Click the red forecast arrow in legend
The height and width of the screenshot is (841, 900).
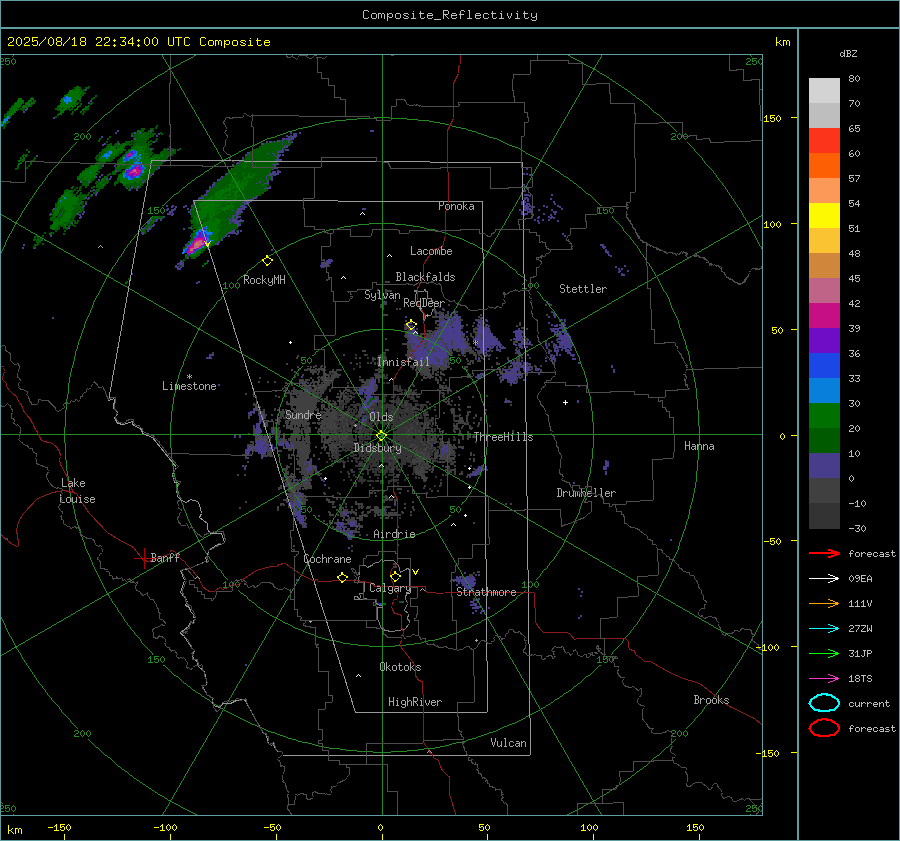[x=824, y=553]
